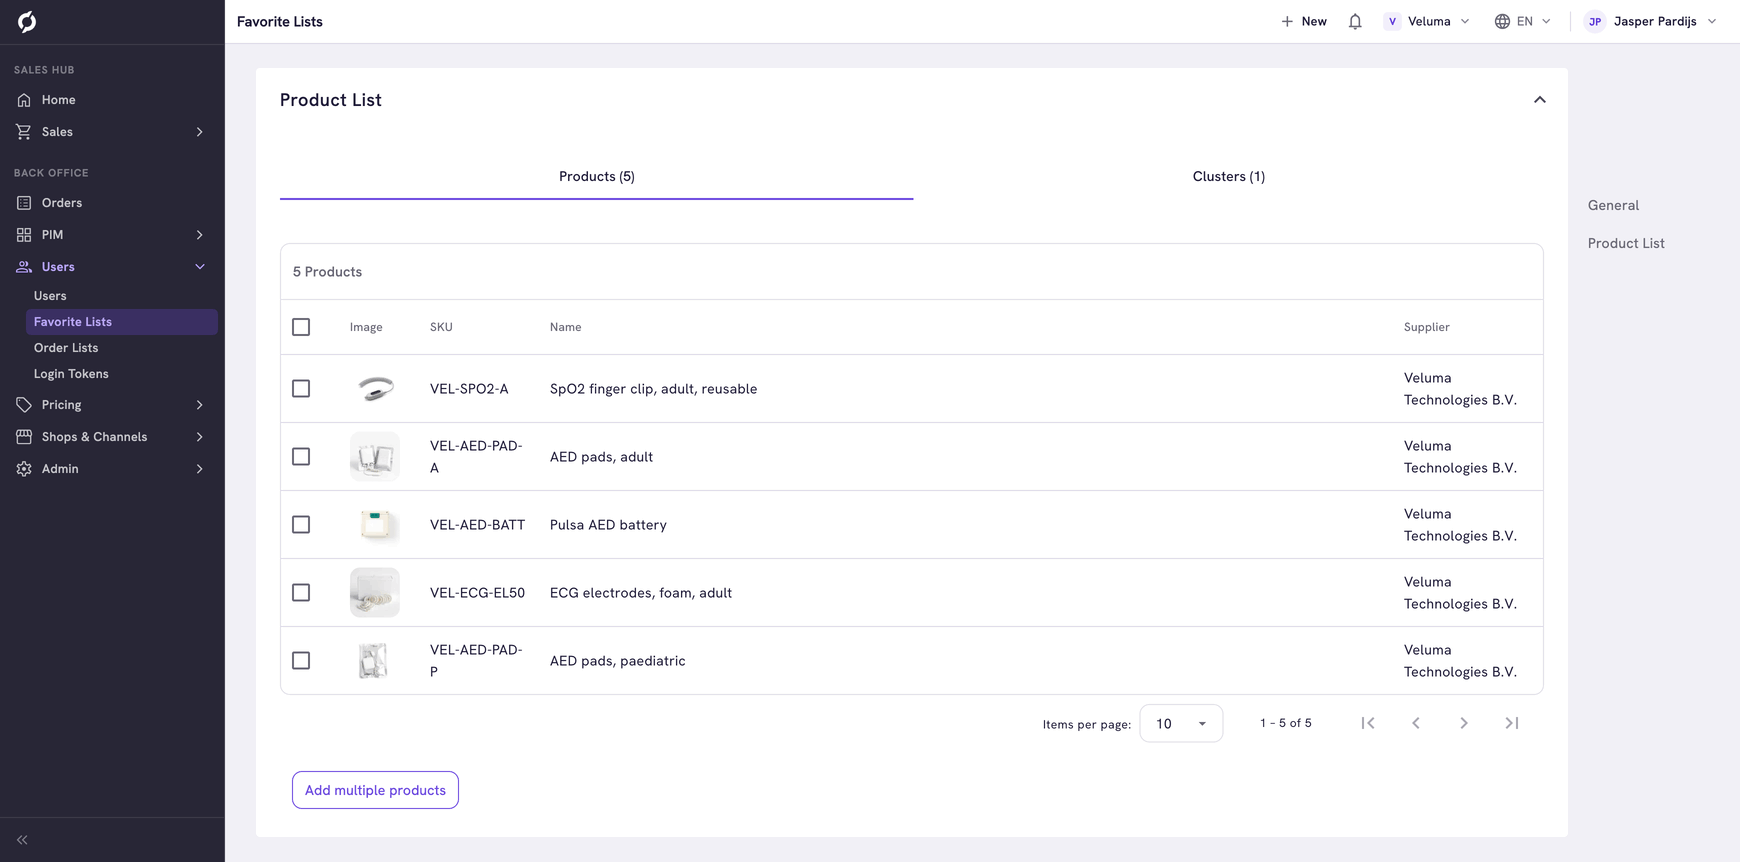Click the JP user avatar
The image size is (1740, 862).
point(1595,21)
